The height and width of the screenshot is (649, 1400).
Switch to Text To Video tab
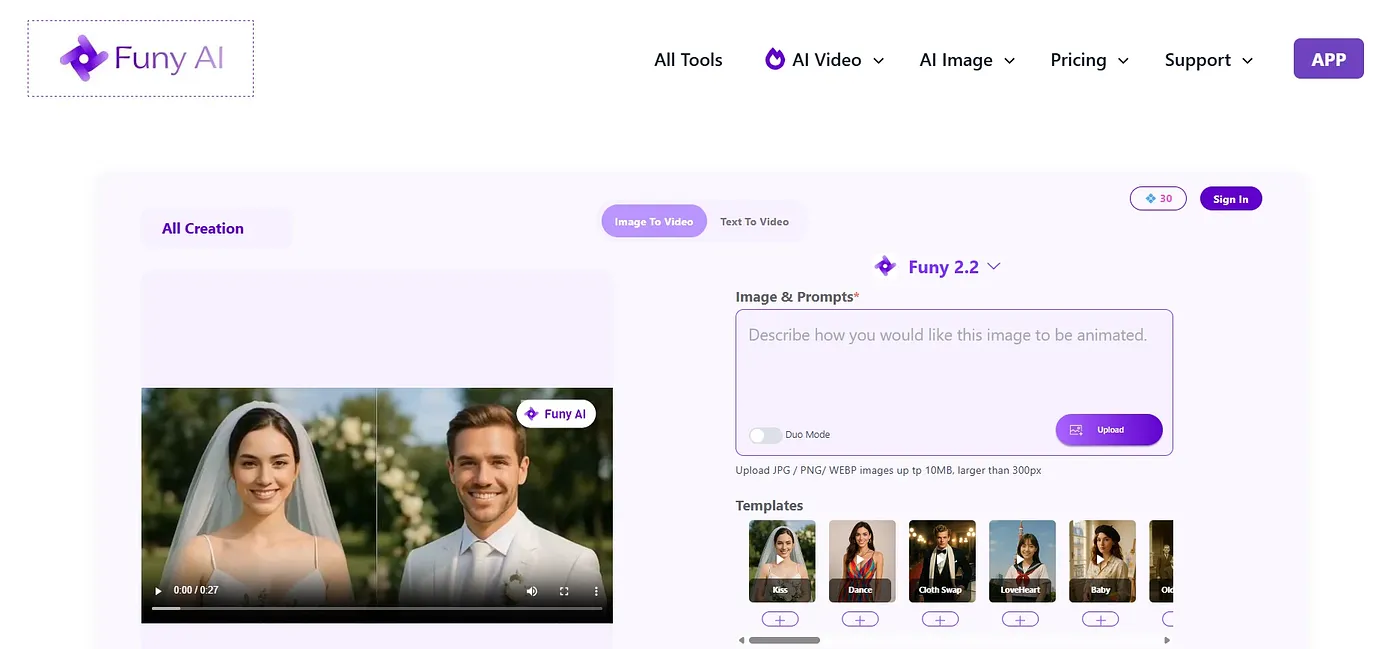(754, 222)
